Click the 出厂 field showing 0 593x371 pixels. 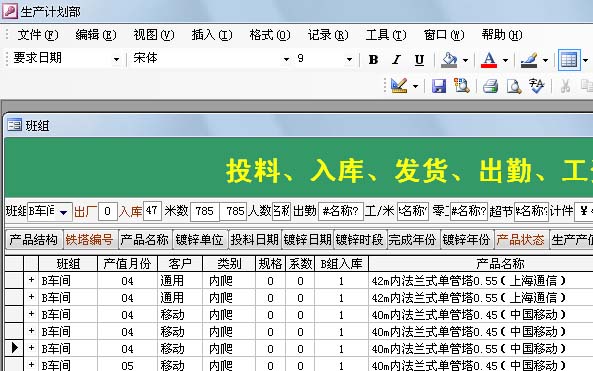coord(107,211)
